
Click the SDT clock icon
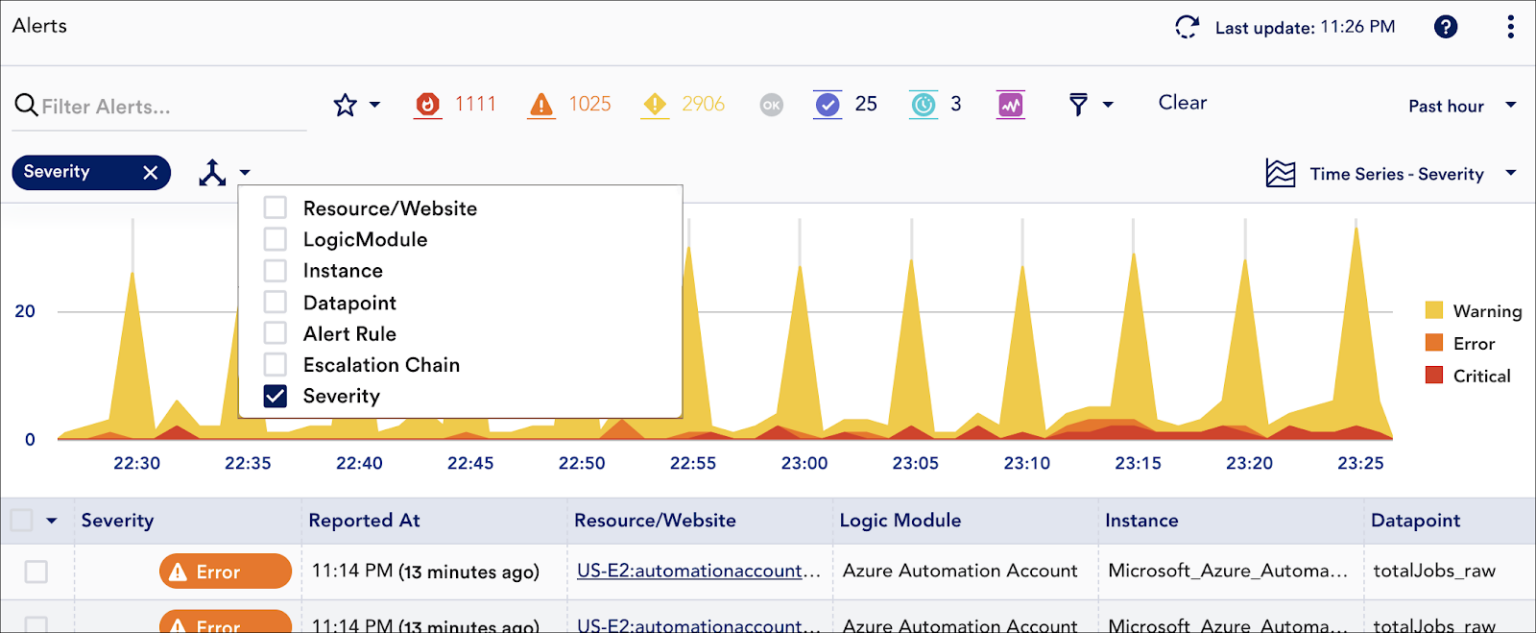pyautogui.click(x=922, y=103)
